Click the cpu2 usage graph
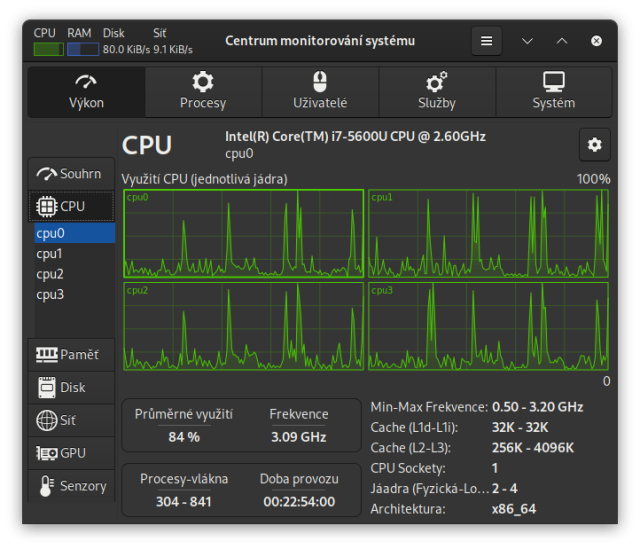 tap(244, 327)
